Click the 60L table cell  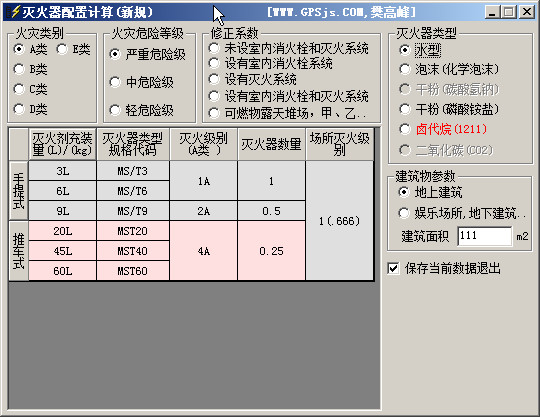(62, 271)
